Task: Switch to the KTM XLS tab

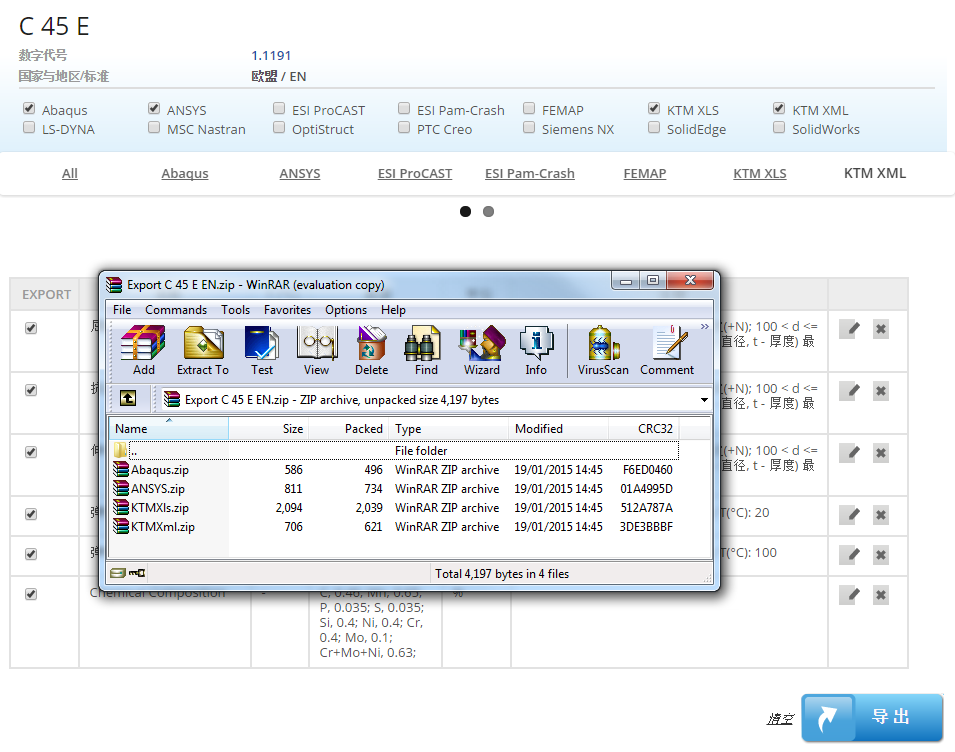Action: [x=759, y=173]
